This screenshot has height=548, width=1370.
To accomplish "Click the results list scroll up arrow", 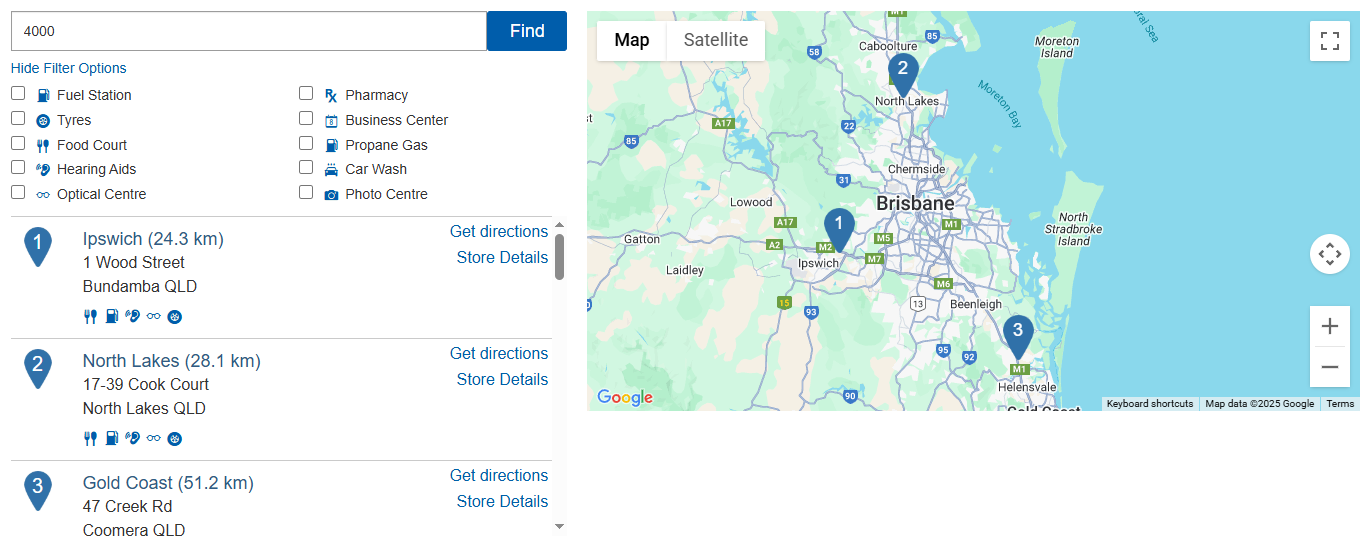I will pos(559,225).
